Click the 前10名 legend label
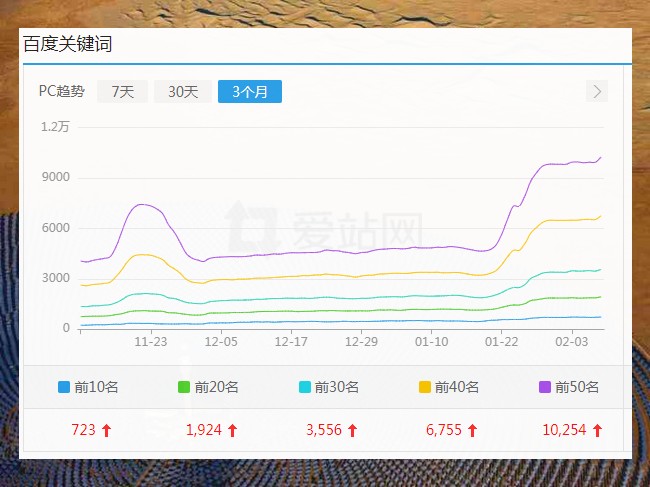This screenshot has height=487, width=650. click(96, 387)
